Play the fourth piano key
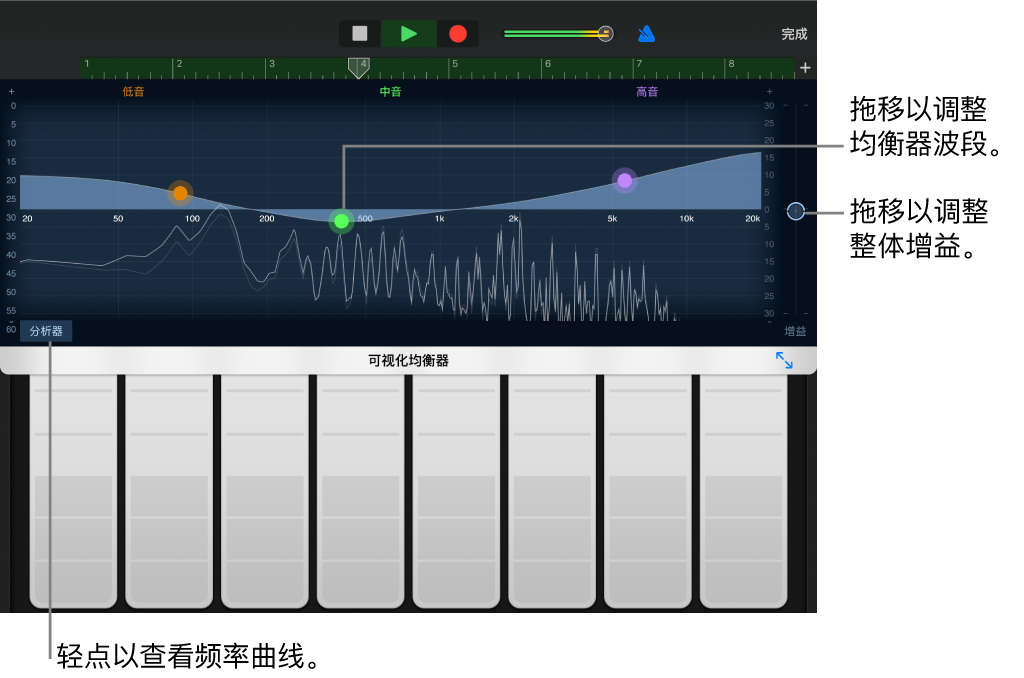This screenshot has width=1024, height=678. click(x=360, y=491)
